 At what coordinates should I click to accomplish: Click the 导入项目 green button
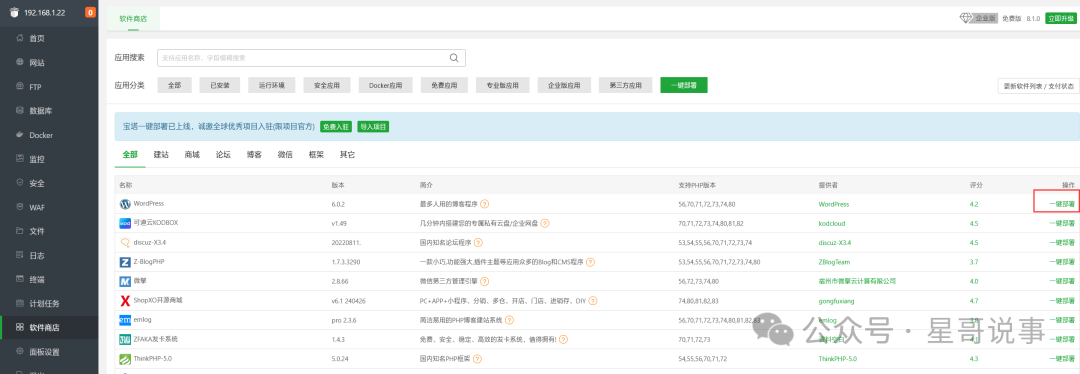pyautogui.click(x=373, y=127)
